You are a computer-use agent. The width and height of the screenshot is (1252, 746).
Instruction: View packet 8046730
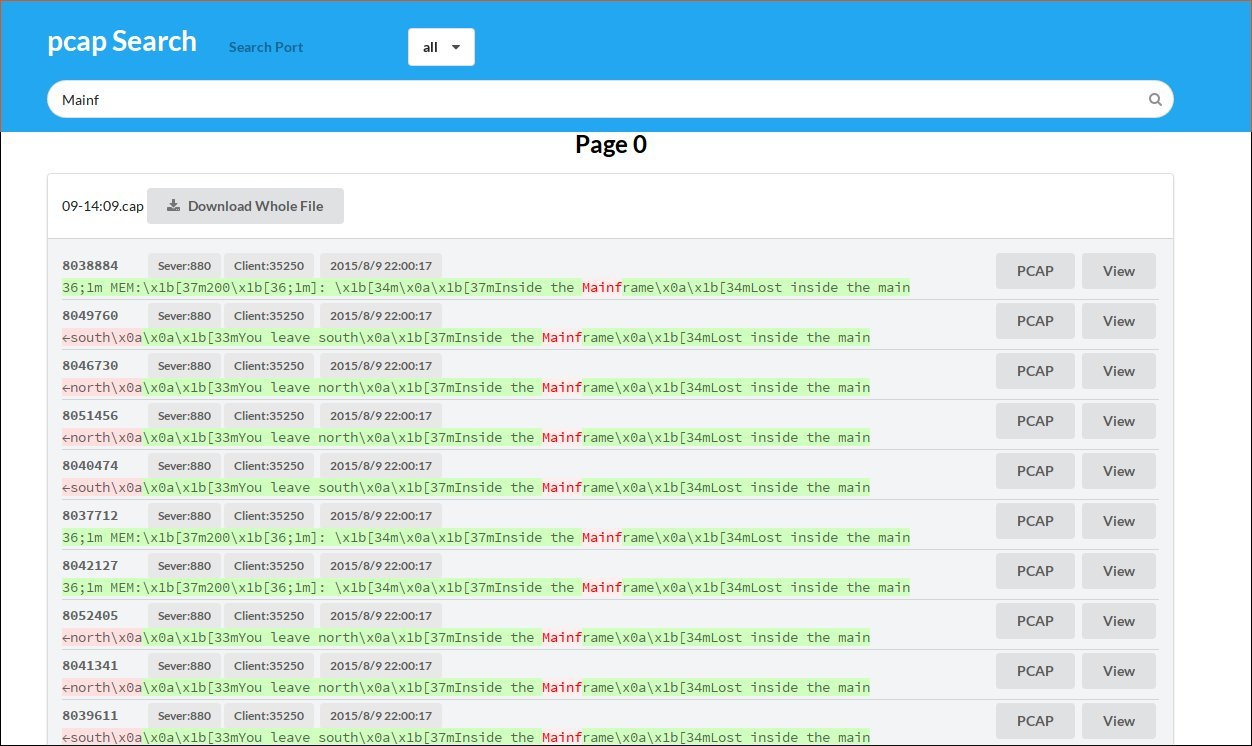(1119, 371)
